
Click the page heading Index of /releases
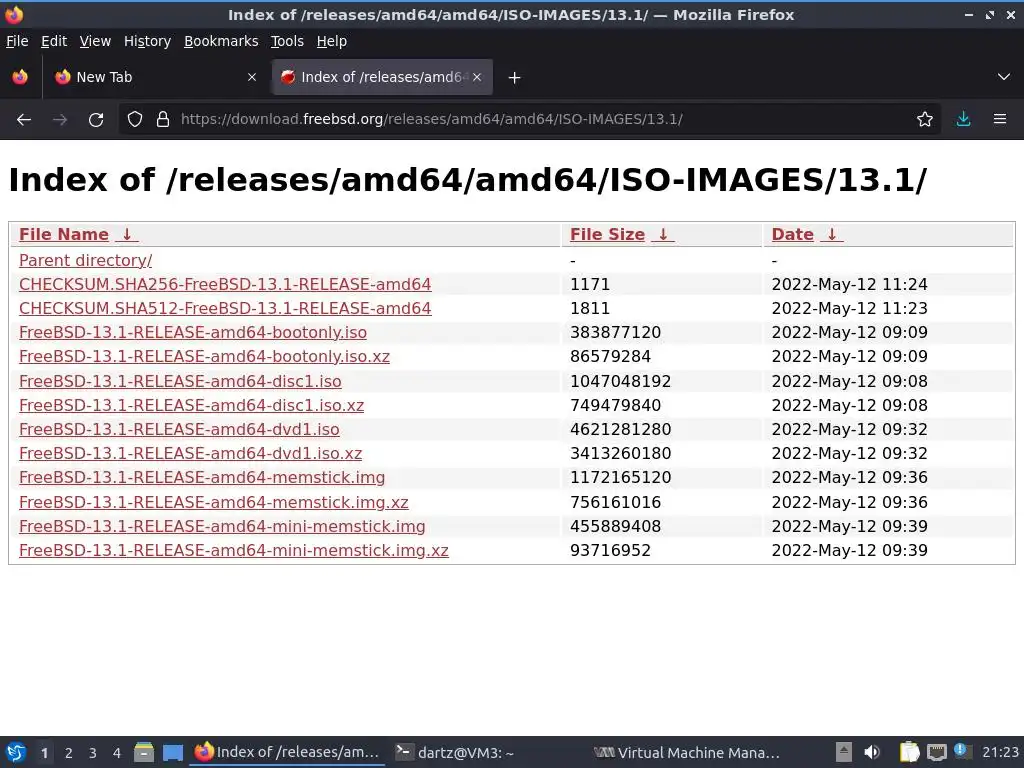(468, 180)
